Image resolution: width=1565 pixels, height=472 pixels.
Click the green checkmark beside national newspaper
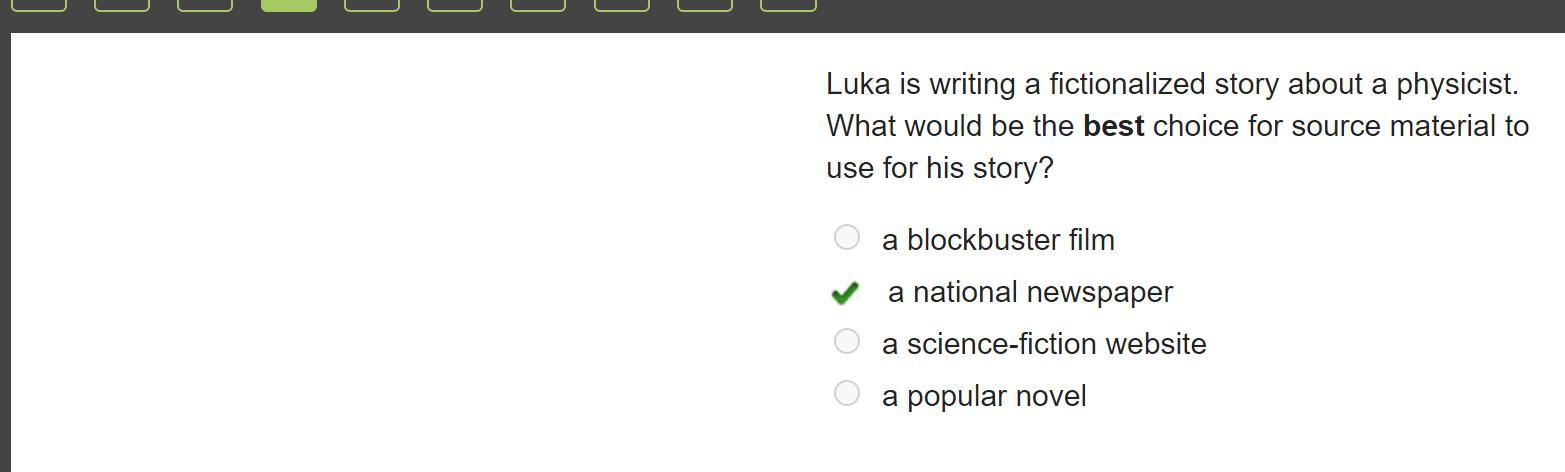click(x=845, y=292)
